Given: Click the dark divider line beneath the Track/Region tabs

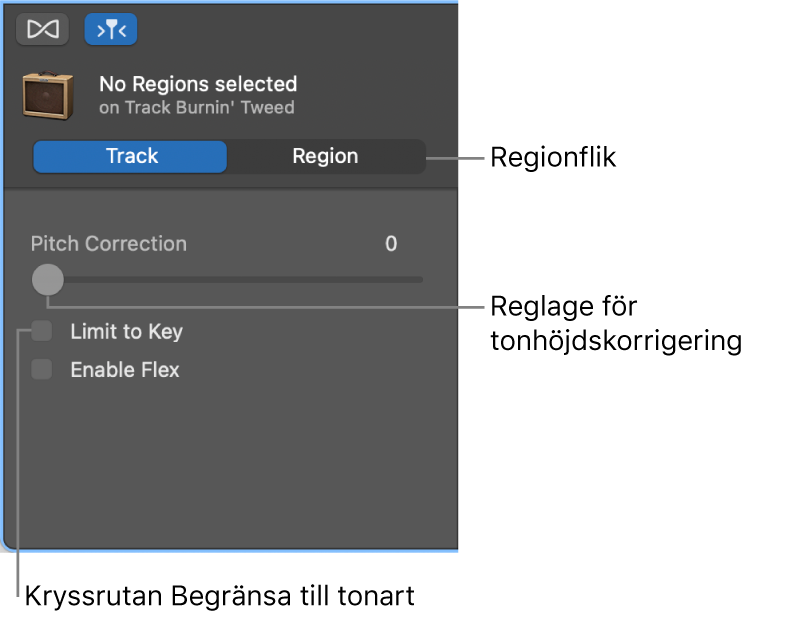Looking at the screenshot, I should pos(230,189).
